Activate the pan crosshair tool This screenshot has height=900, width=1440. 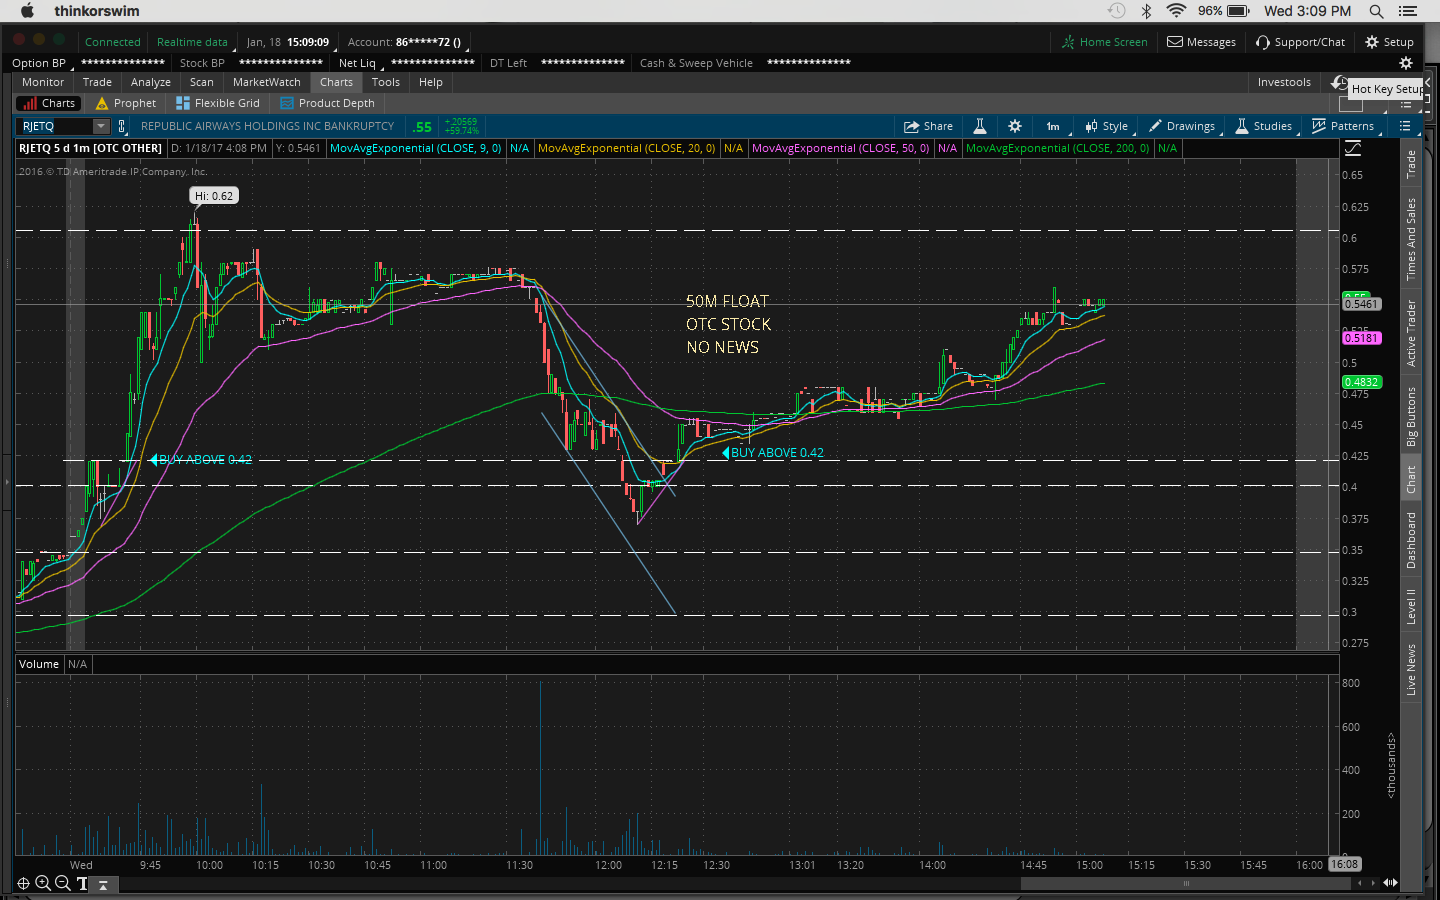click(x=24, y=883)
